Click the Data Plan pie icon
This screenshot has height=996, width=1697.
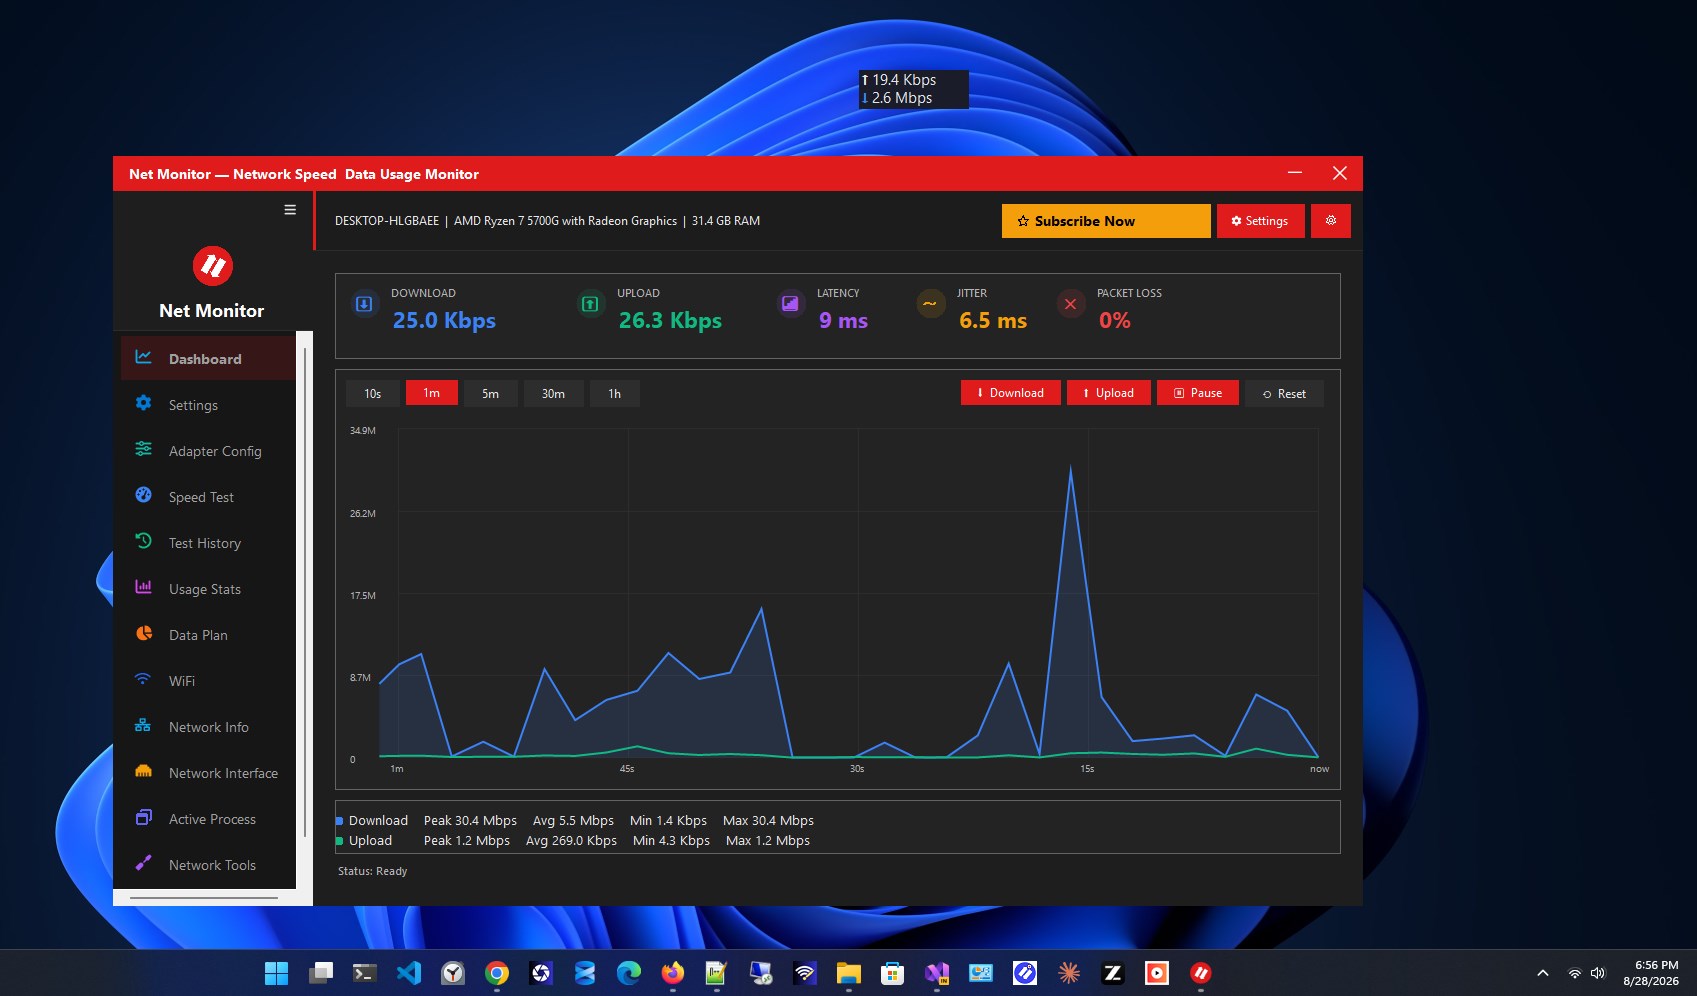[x=143, y=633]
